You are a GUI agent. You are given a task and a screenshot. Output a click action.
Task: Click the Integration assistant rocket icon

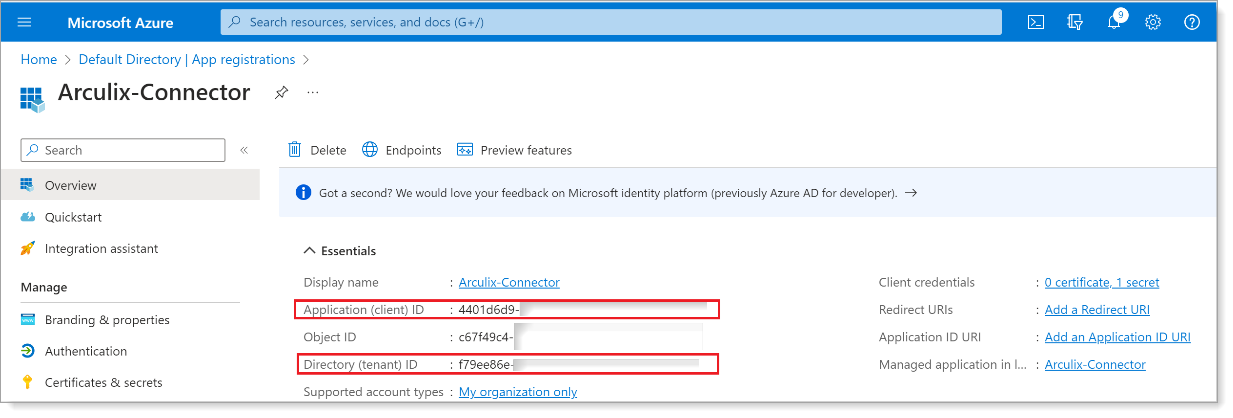point(27,248)
